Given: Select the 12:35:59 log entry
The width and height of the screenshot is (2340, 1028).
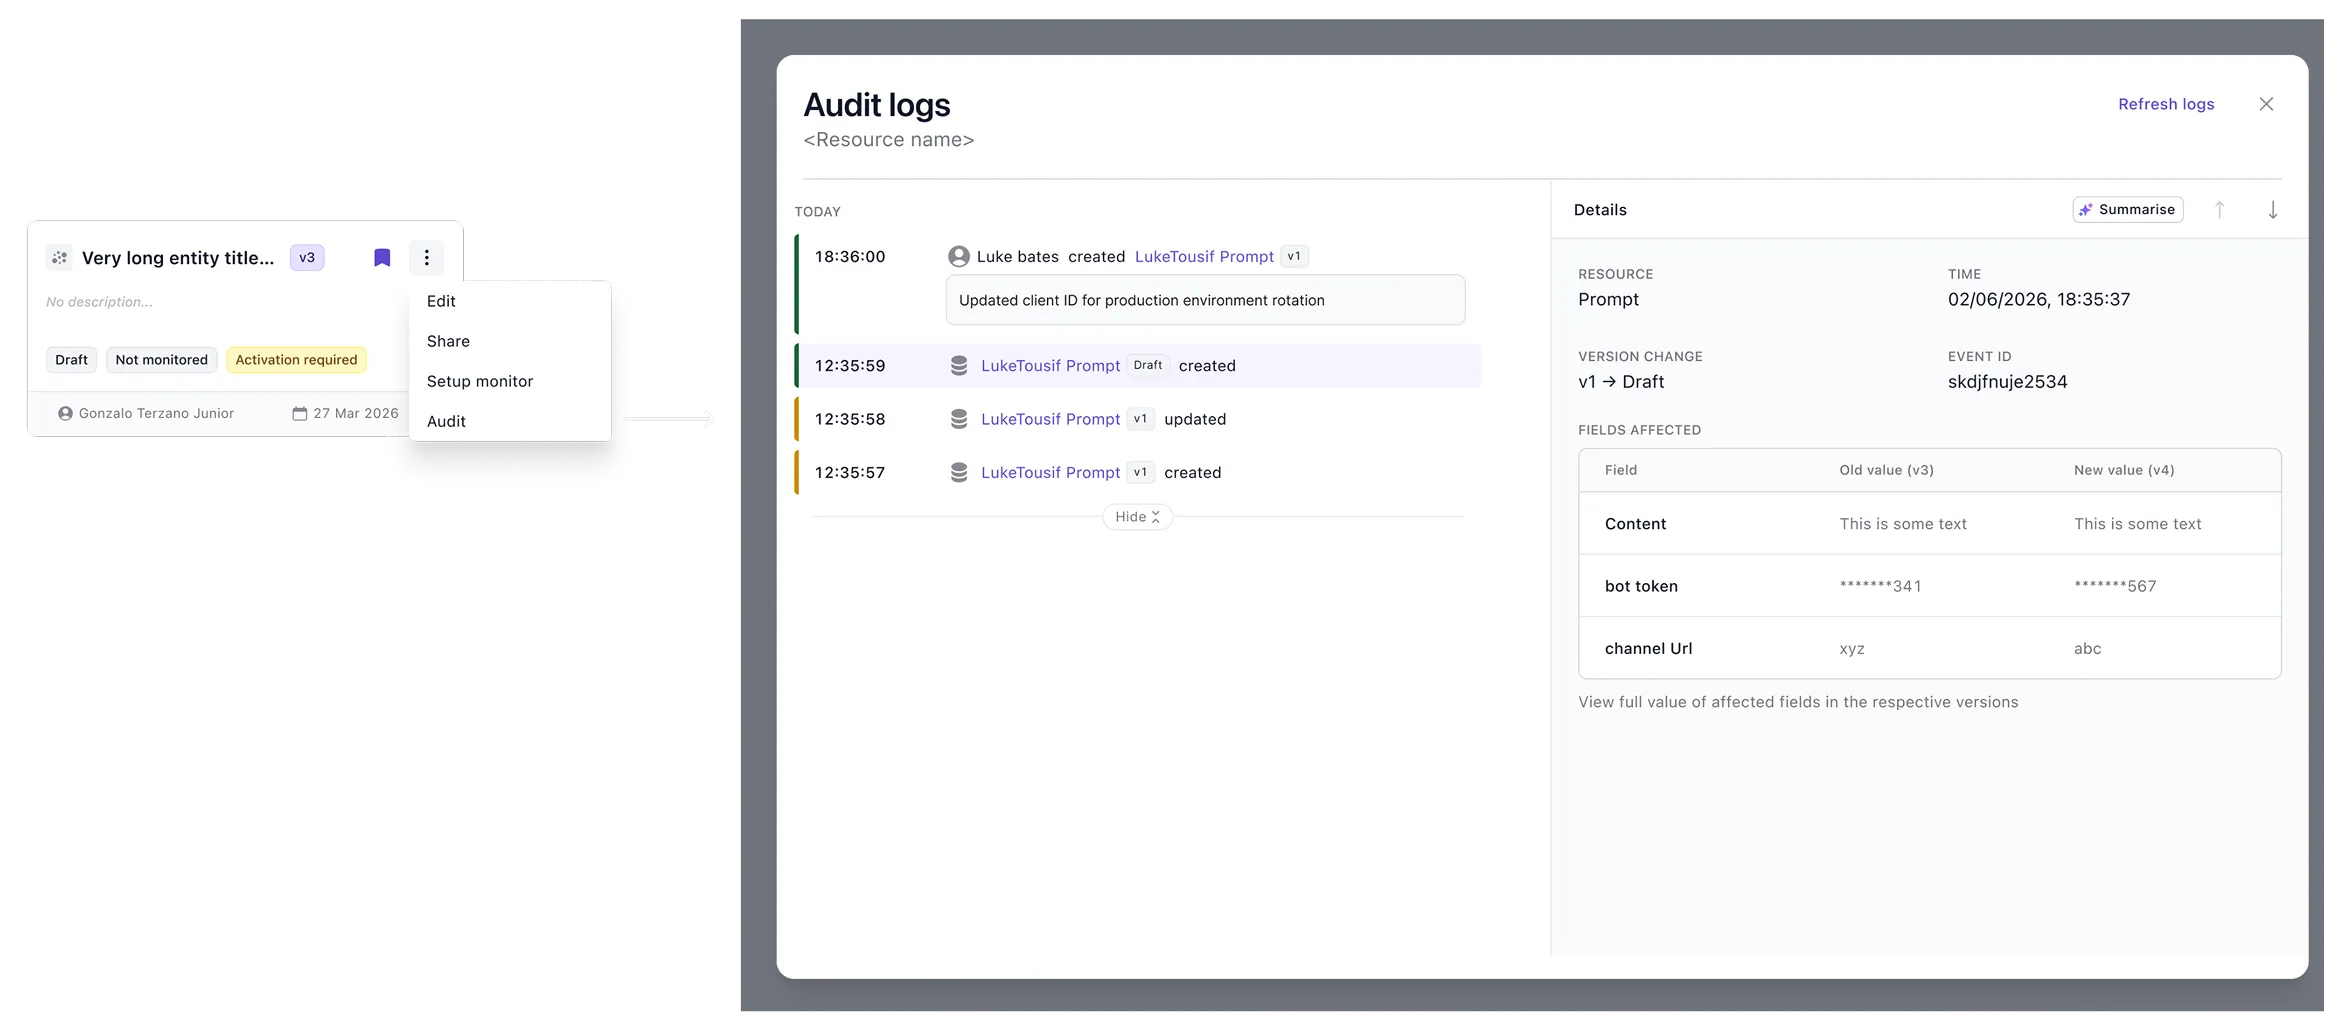Looking at the screenshot, I should (1138, 366).
